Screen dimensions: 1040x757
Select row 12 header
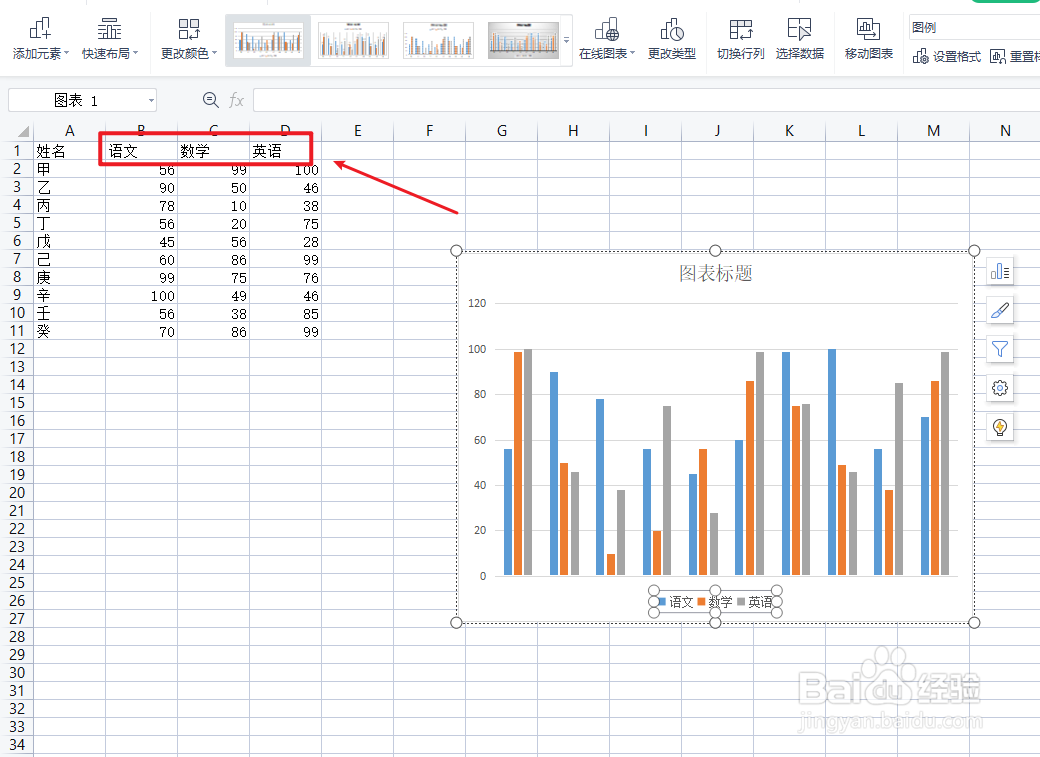17,349
